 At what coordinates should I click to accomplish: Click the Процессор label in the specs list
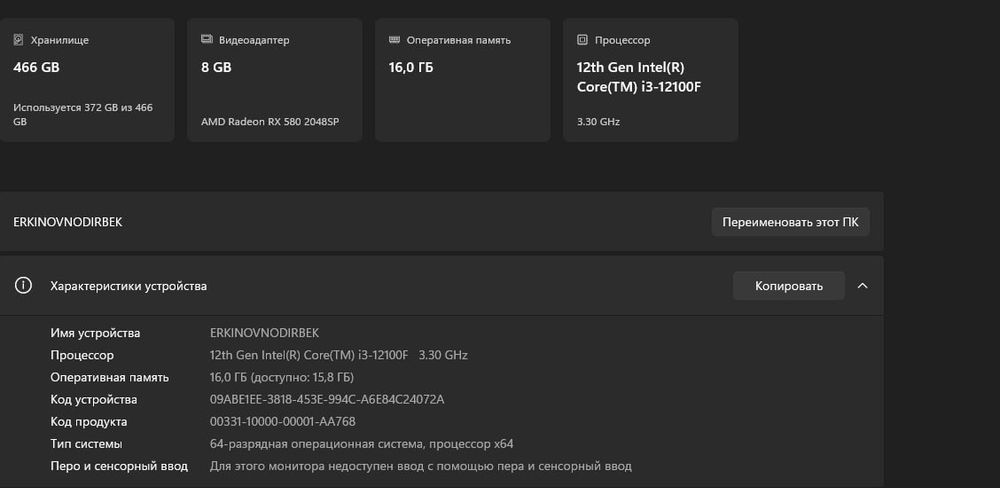click(82, 355)
